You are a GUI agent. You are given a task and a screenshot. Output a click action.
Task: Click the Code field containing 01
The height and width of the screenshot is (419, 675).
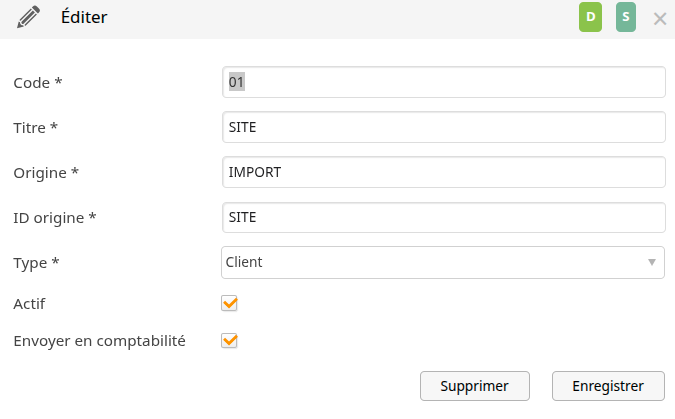(x=444, y=82)
